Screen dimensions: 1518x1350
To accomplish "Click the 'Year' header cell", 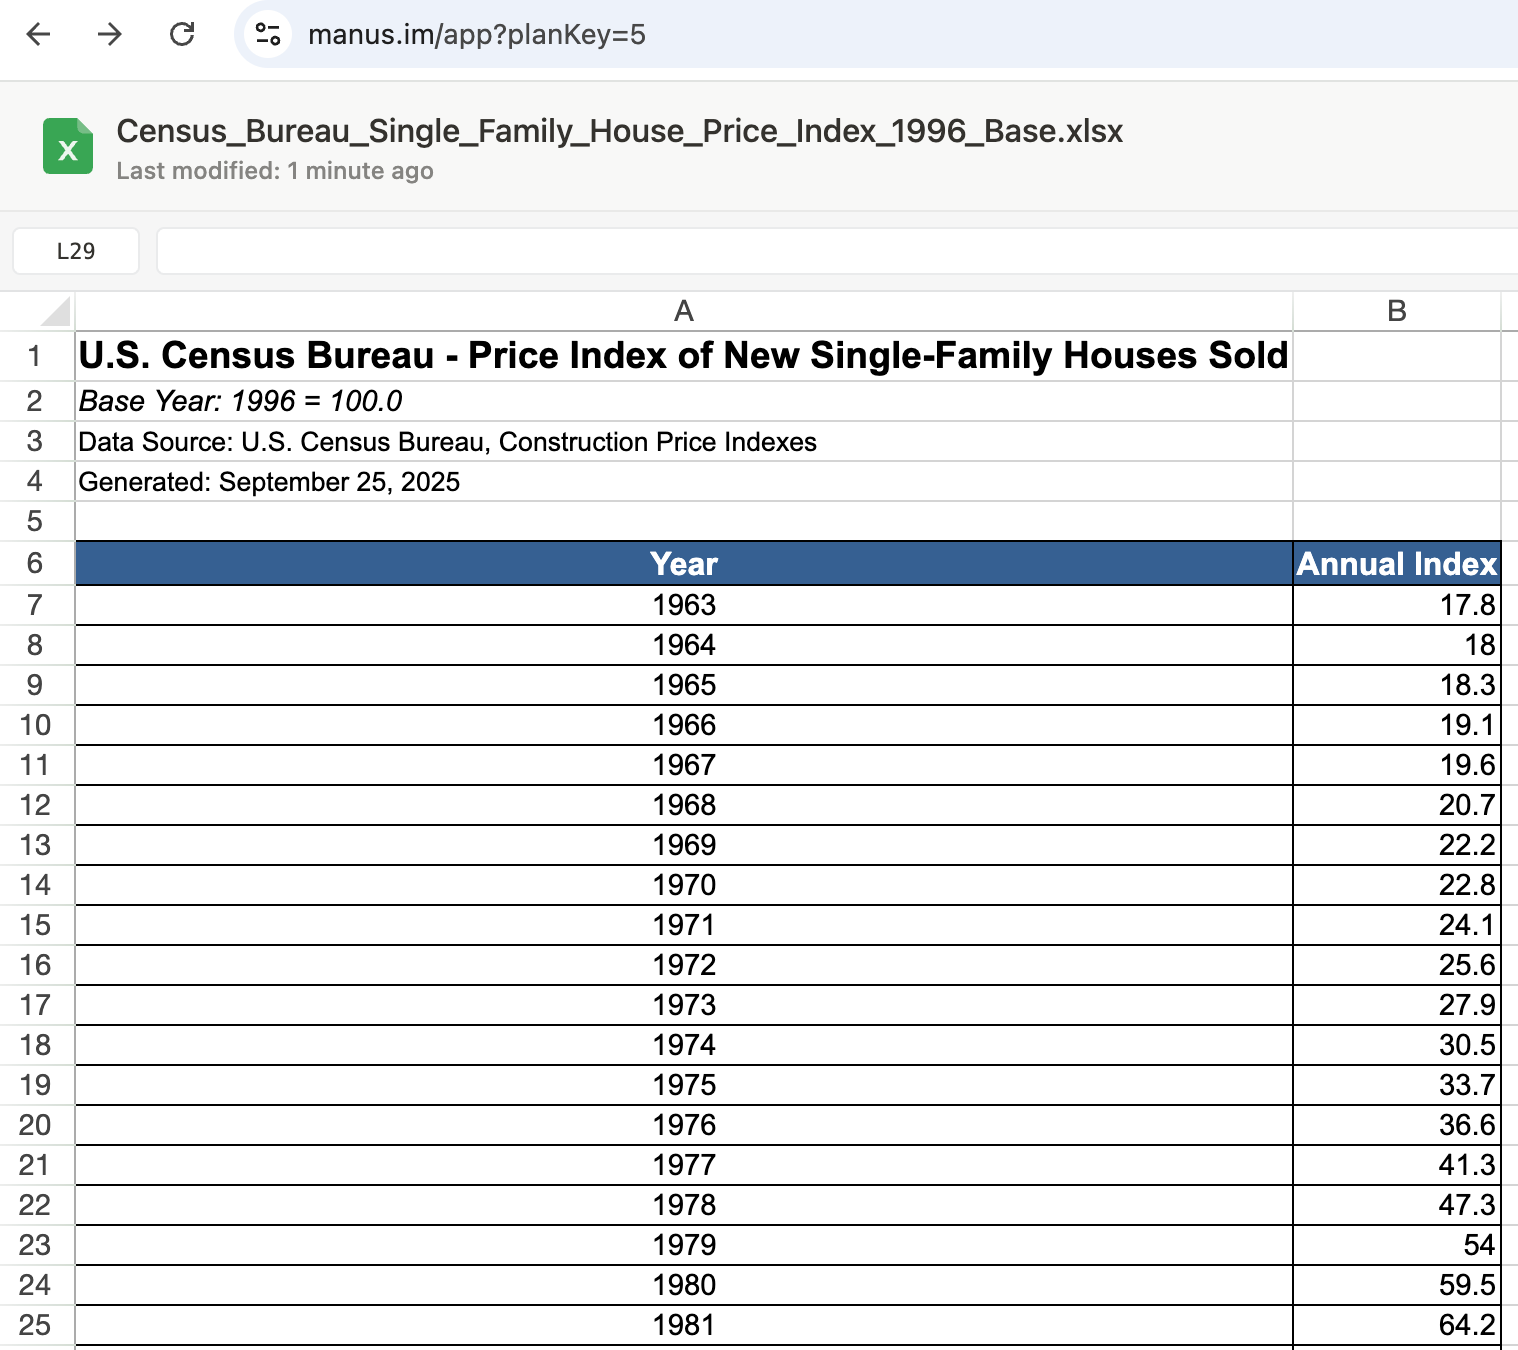I will (684, 563).
